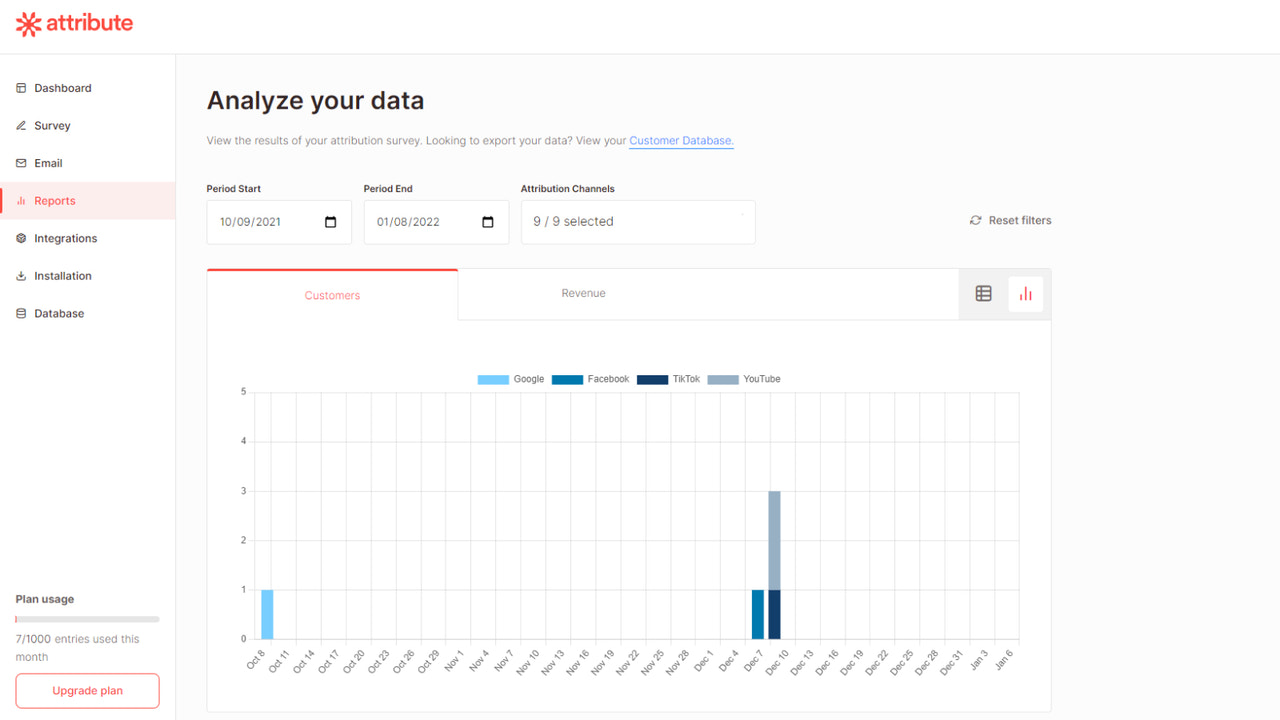Toggle the YouTube legend entry
Image resolution: width=1280 pixels, height=720 pixels.
click(744, 379)
